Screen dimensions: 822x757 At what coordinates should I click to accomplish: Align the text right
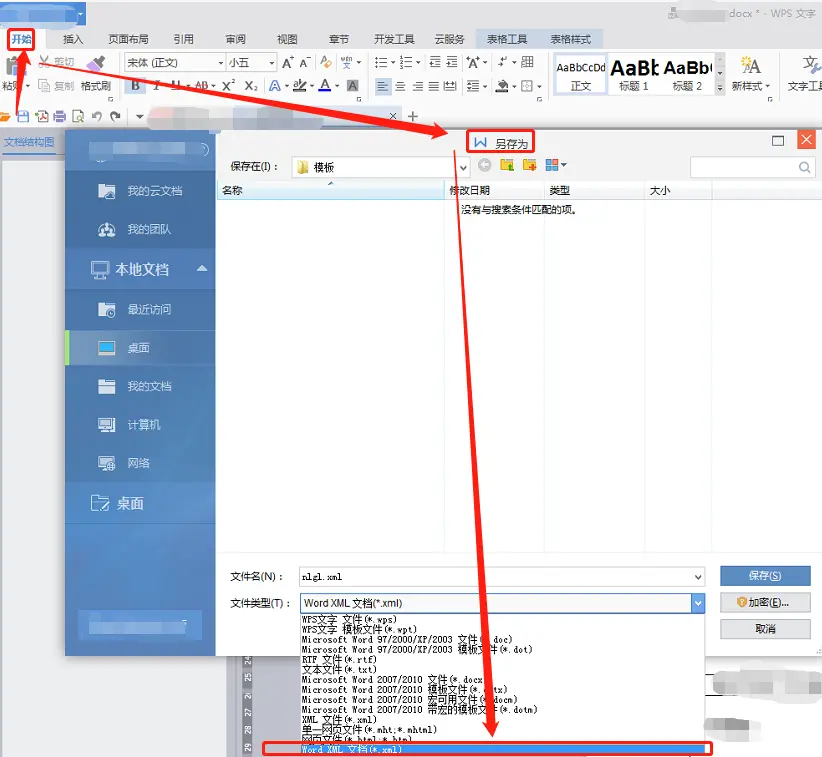tap(417, 86)
